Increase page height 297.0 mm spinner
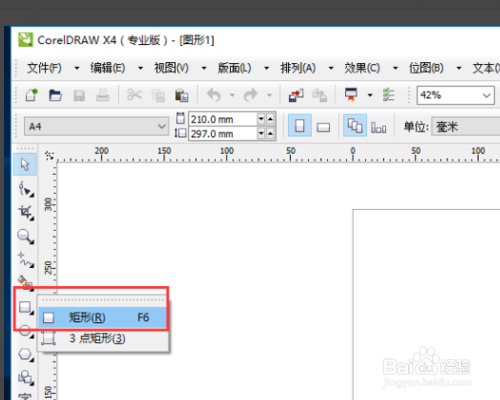500x400 pixels. 270,134
